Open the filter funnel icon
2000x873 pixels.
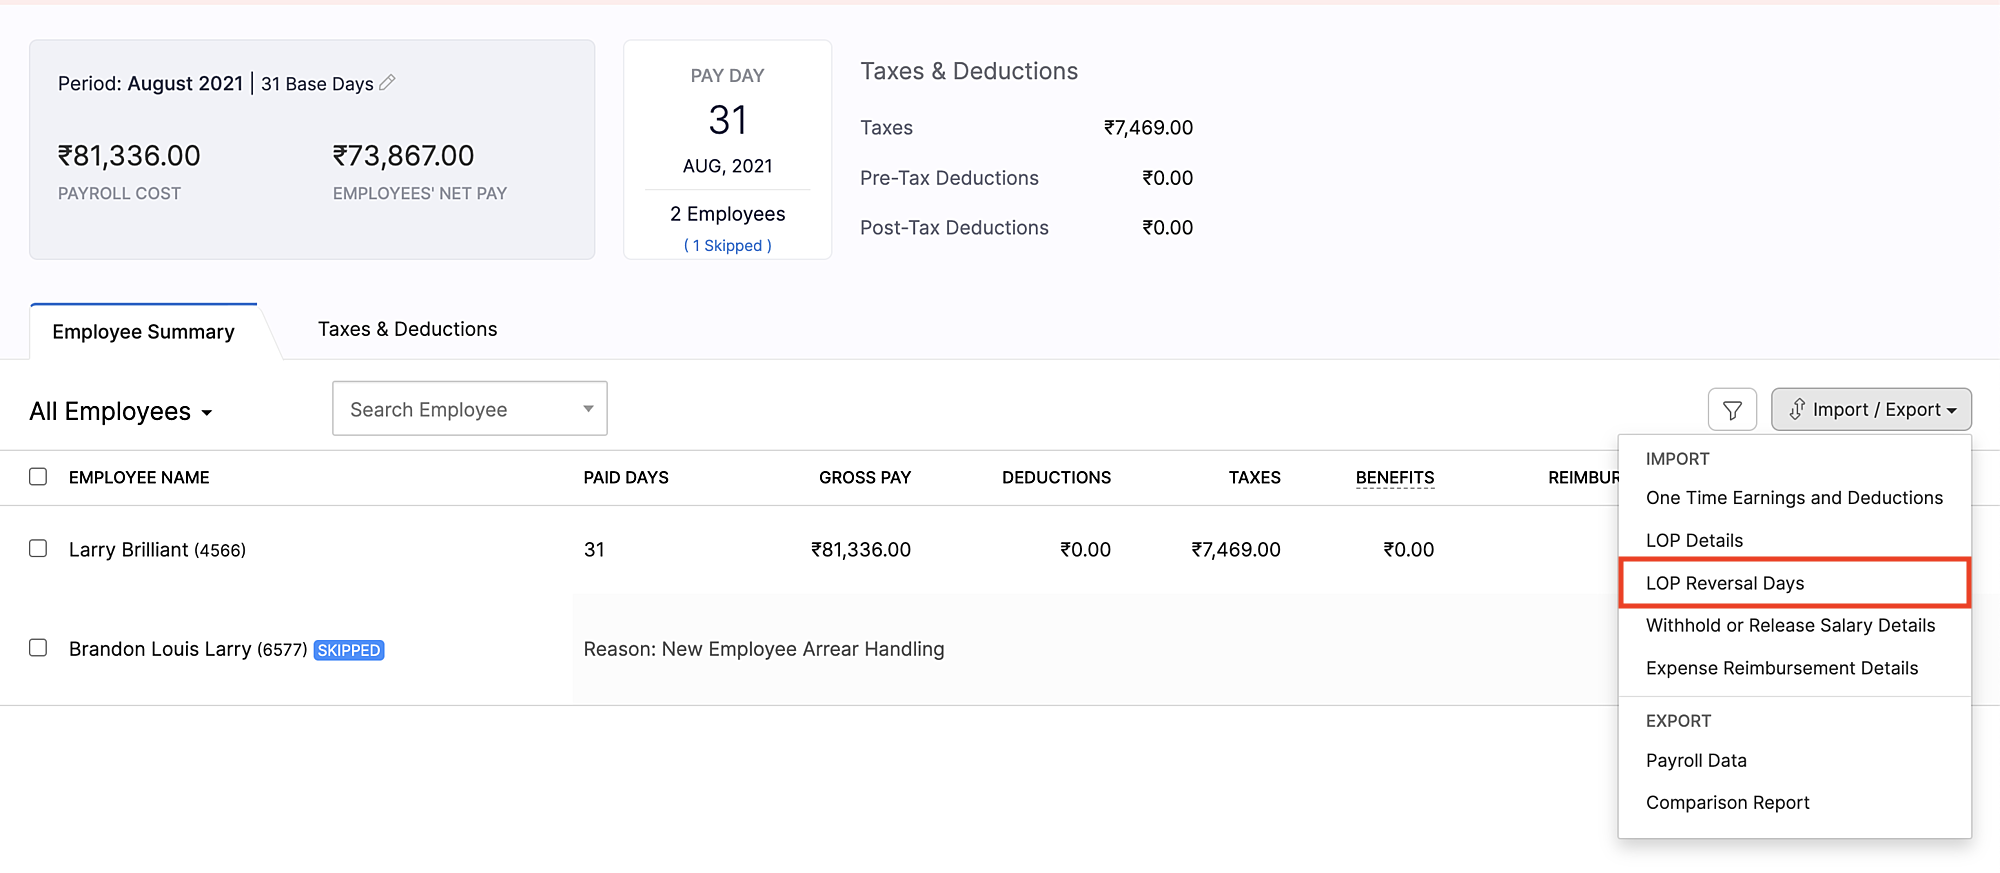(1732, 410)
